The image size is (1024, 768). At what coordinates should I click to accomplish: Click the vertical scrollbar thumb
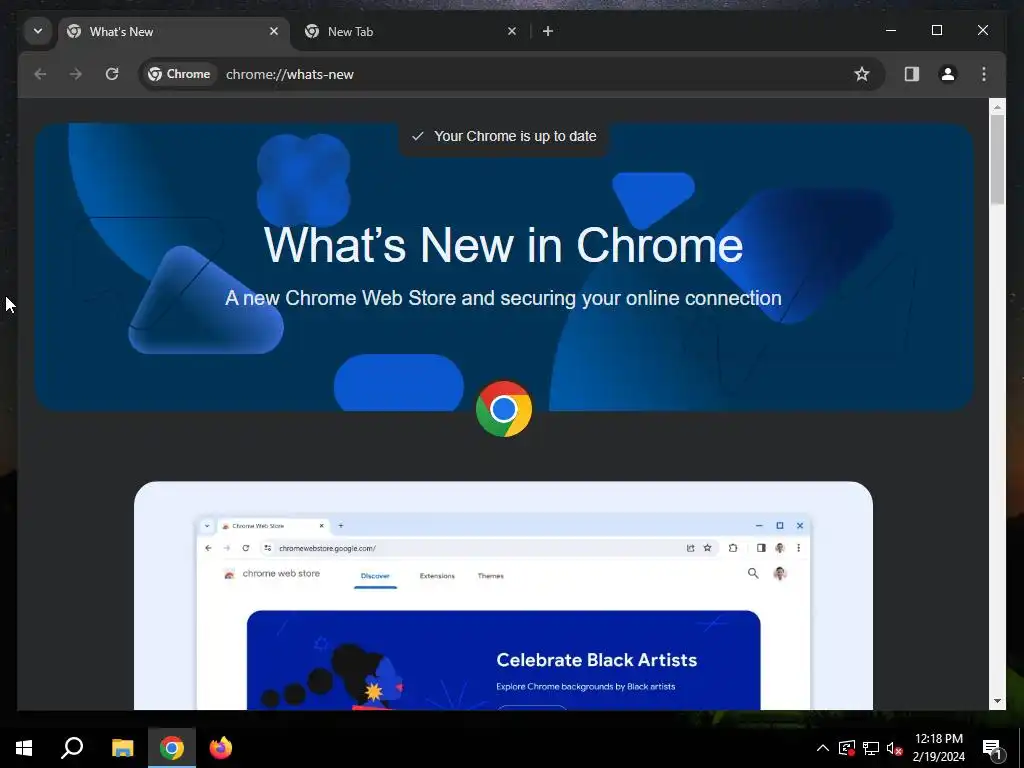997,159
